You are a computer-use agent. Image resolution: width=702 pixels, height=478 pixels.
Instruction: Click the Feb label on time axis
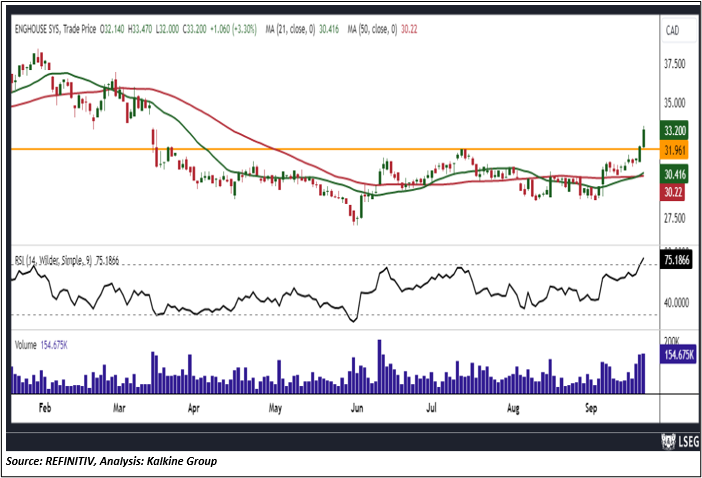click(45, 408)
